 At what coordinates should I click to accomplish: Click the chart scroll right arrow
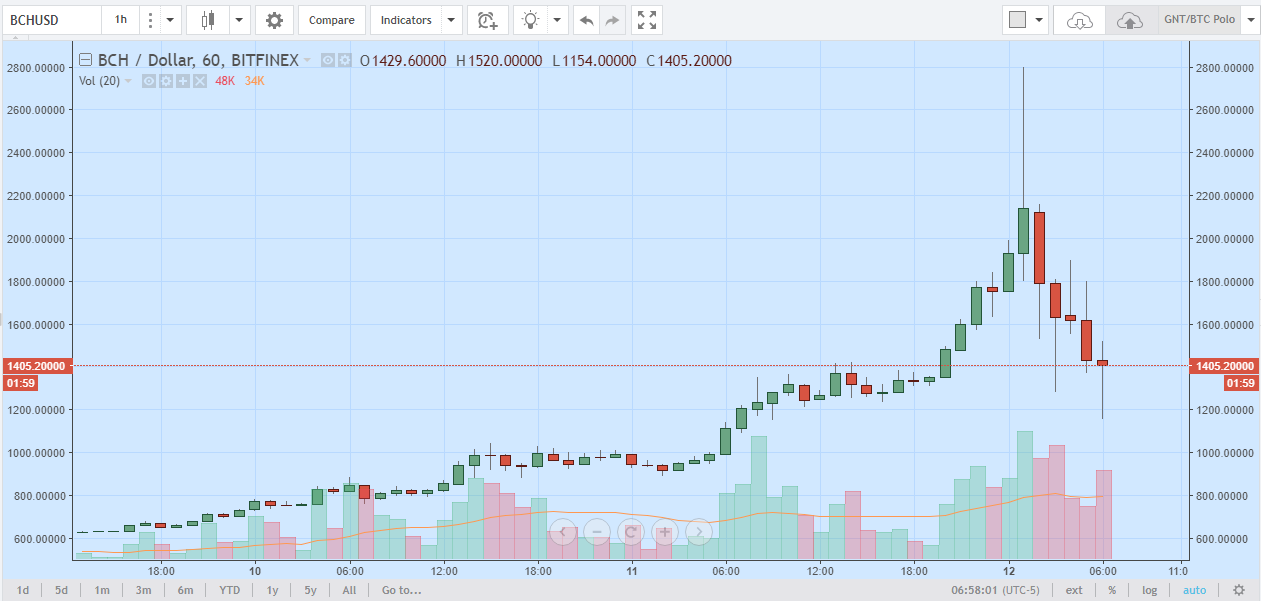699,532
